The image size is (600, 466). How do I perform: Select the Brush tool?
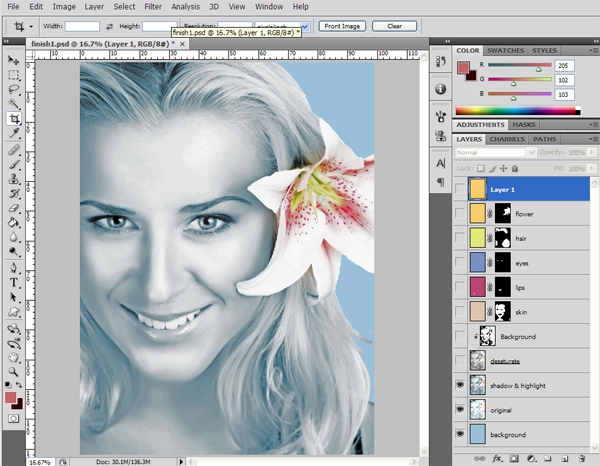coord(13,165)
